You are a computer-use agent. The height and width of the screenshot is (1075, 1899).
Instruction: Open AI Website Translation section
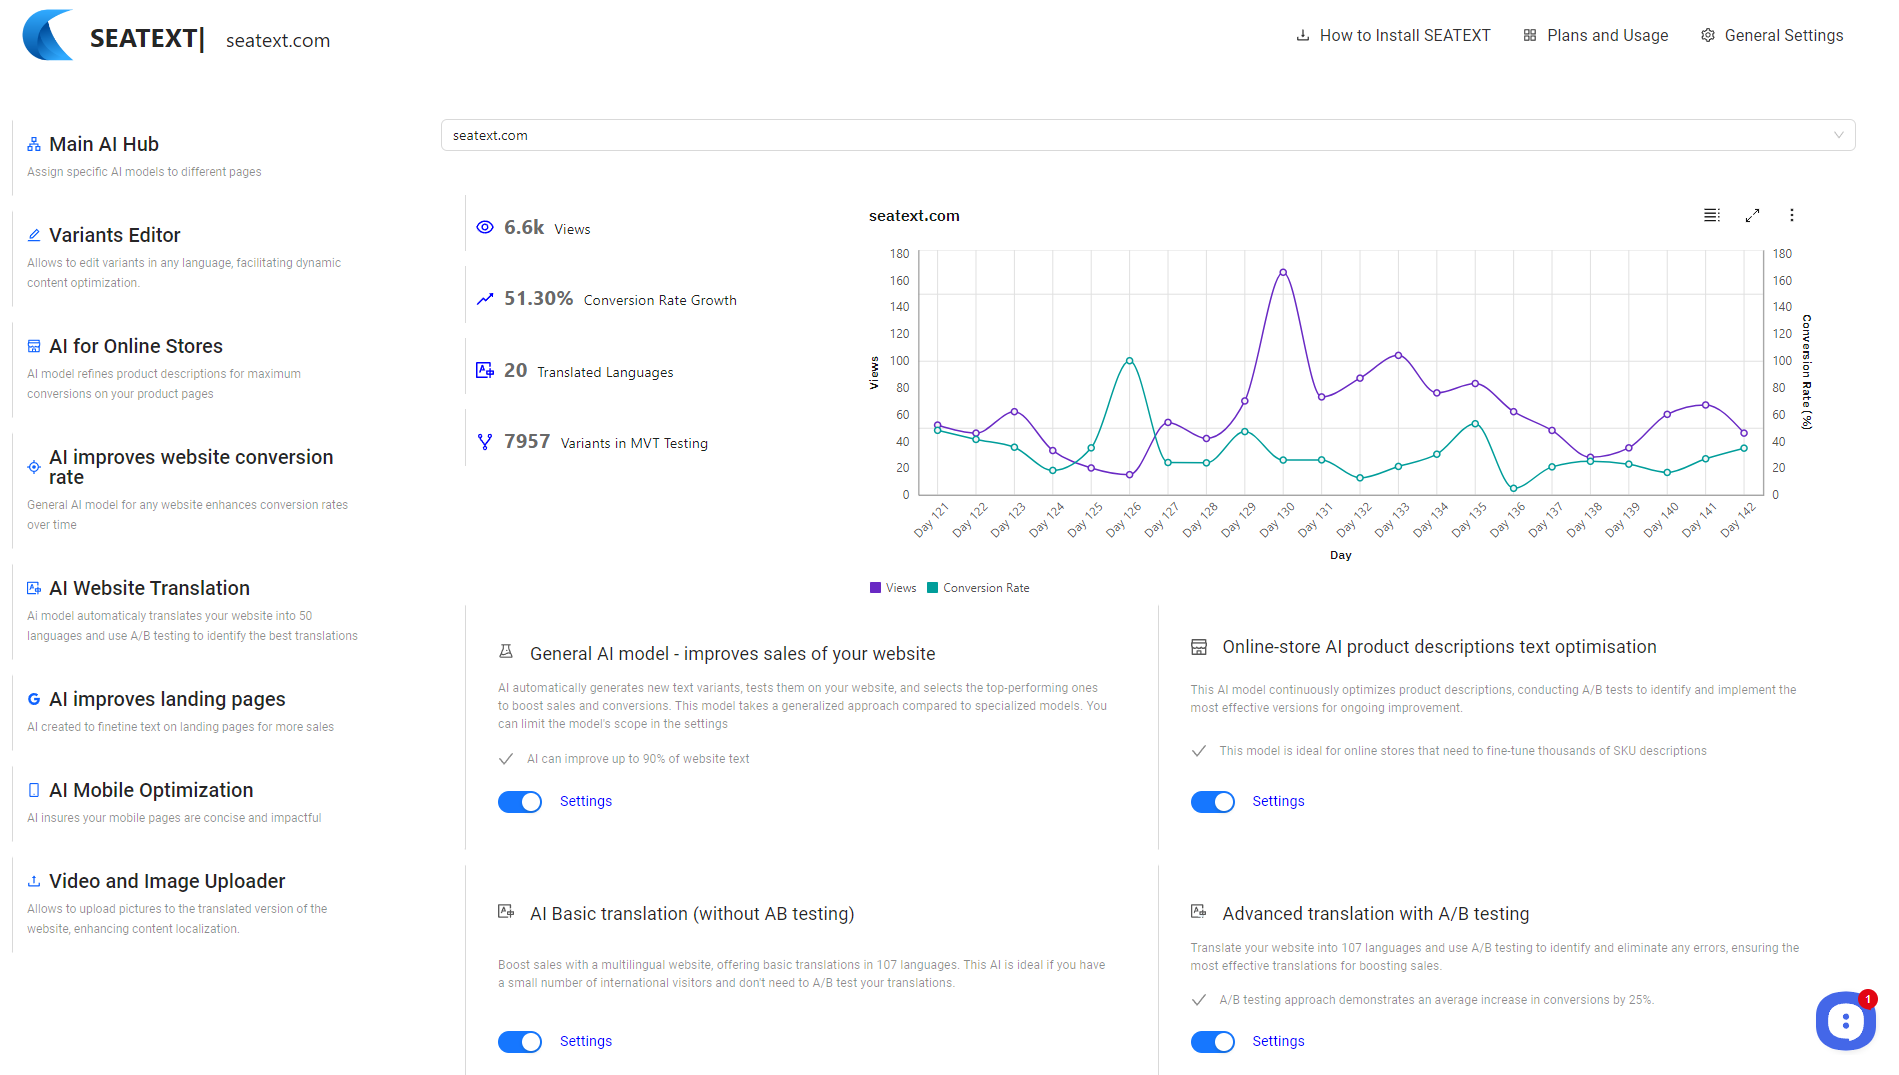[149, 589]
